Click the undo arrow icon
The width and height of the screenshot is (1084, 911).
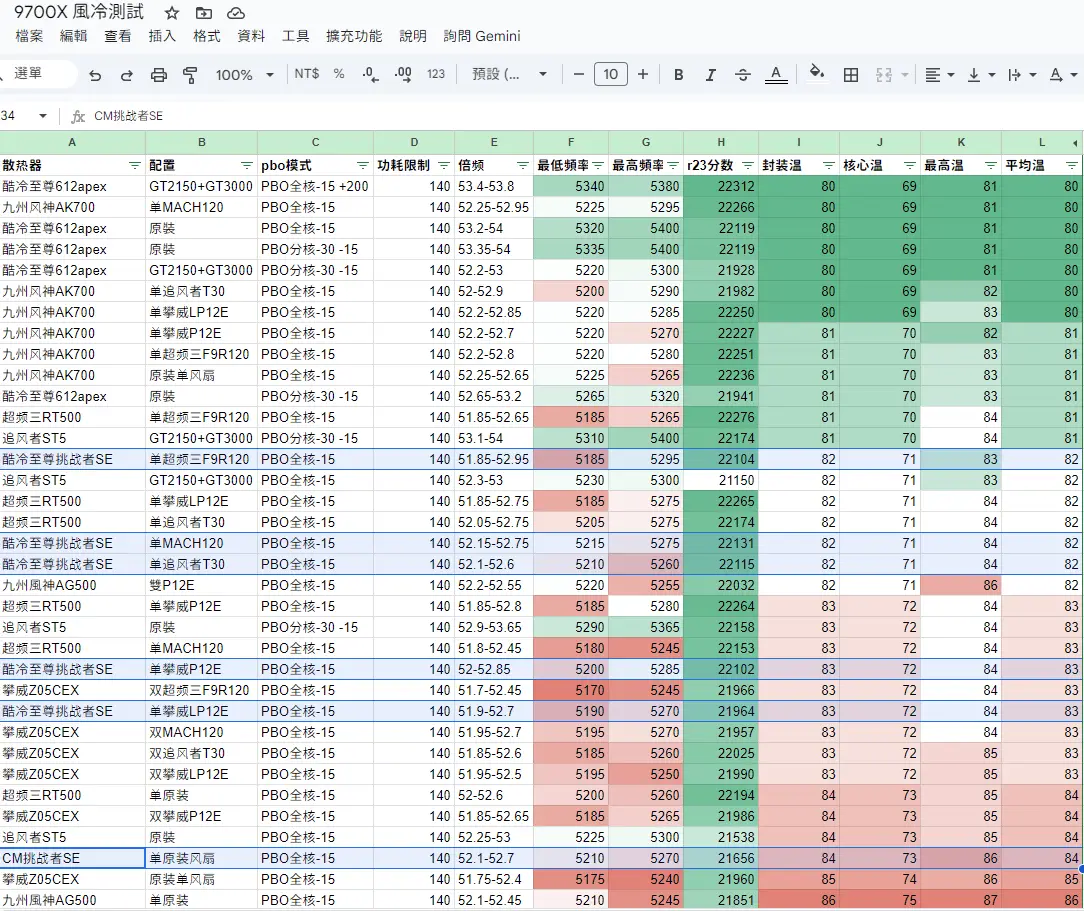pos(95,75)
